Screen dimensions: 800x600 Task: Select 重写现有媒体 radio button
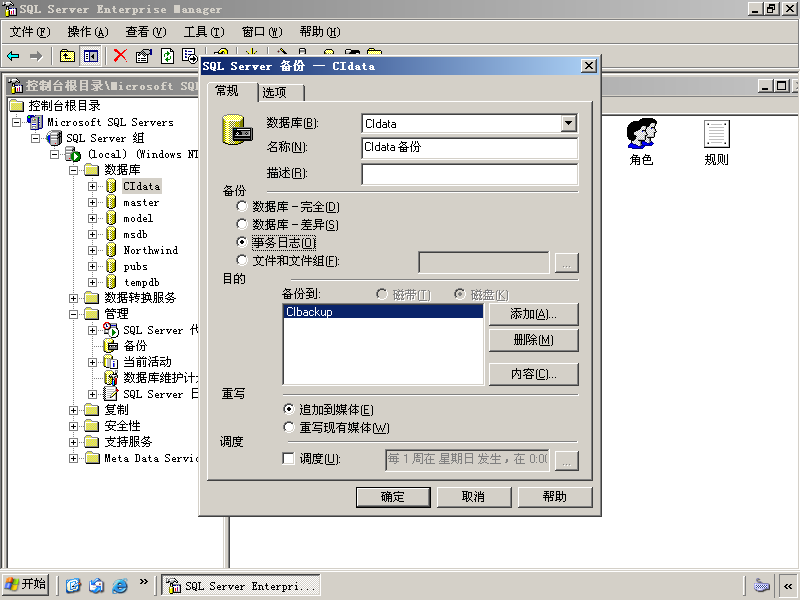coord(289,428)
